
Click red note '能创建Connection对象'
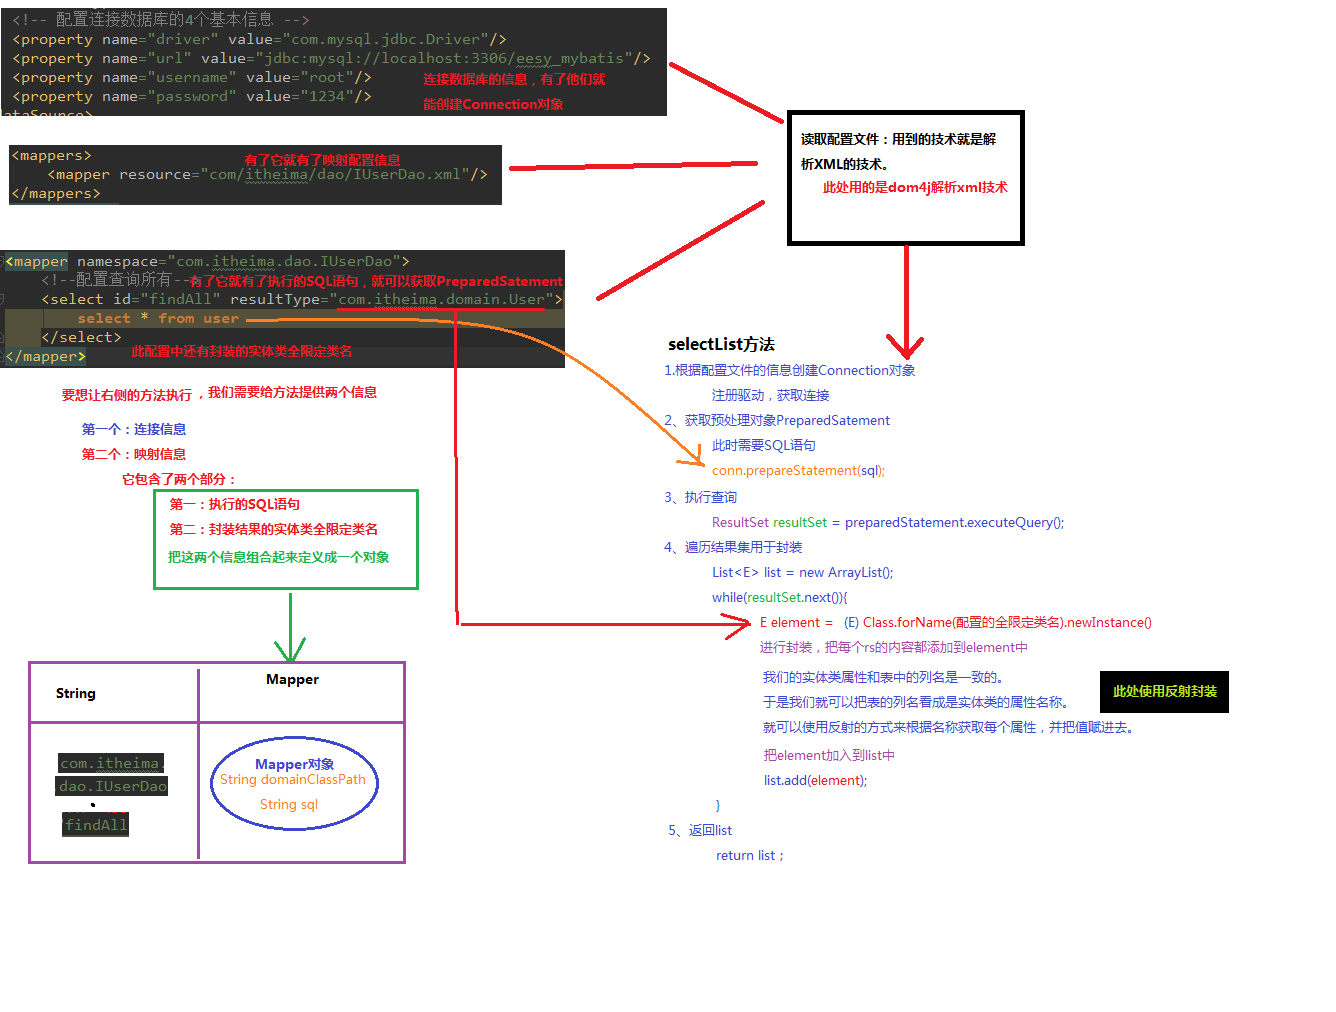(493, 104)
